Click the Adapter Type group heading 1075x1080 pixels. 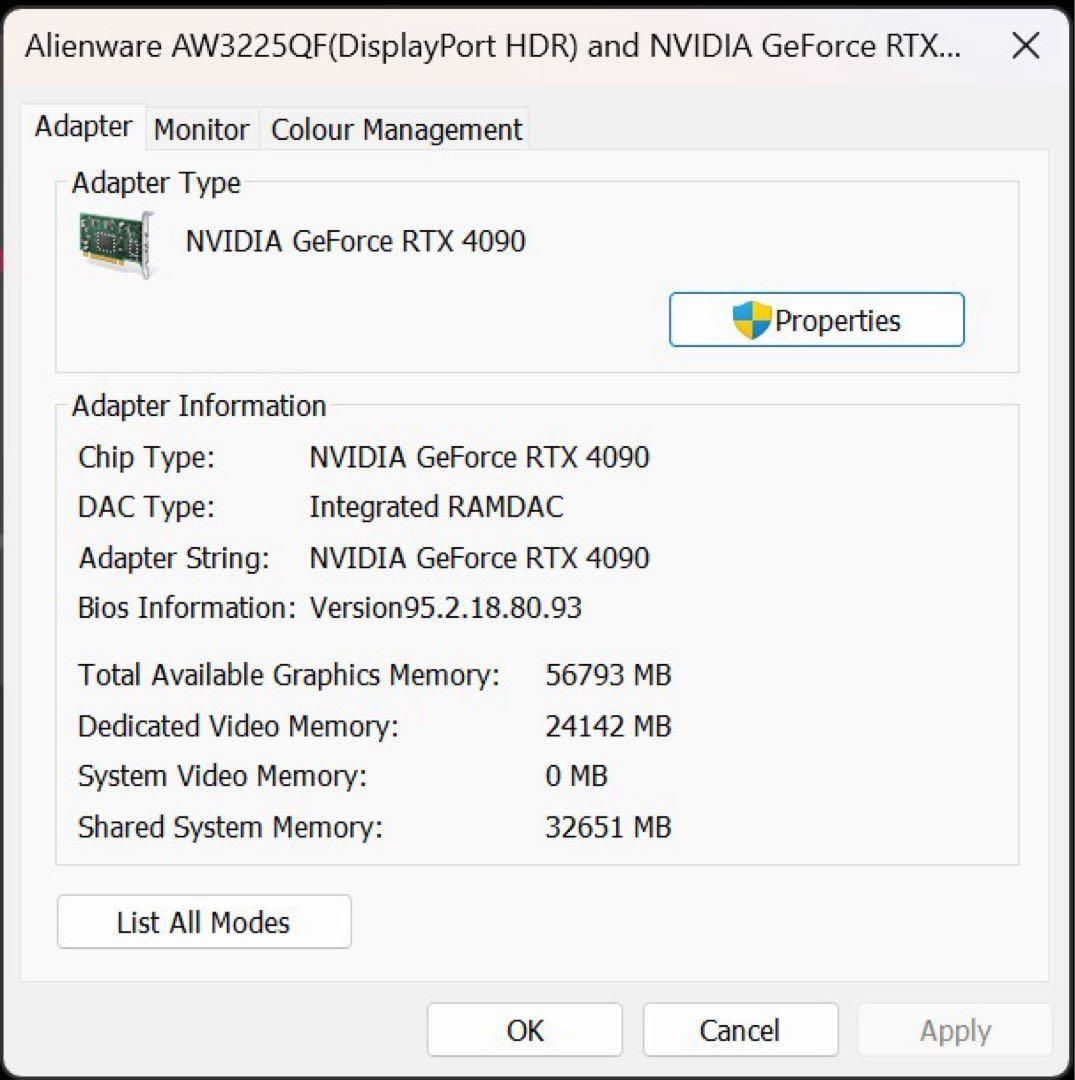click(156, 183)
